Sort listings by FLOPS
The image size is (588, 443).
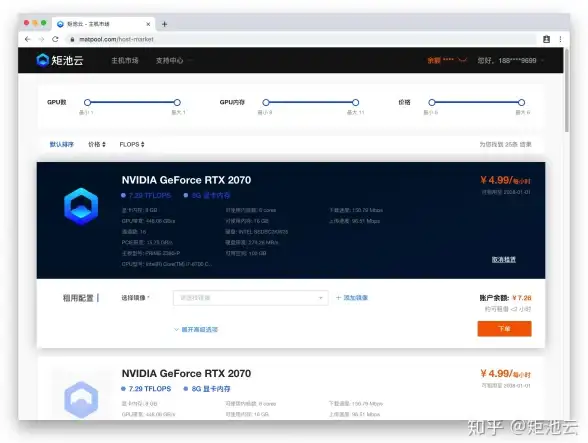point(132,144)
